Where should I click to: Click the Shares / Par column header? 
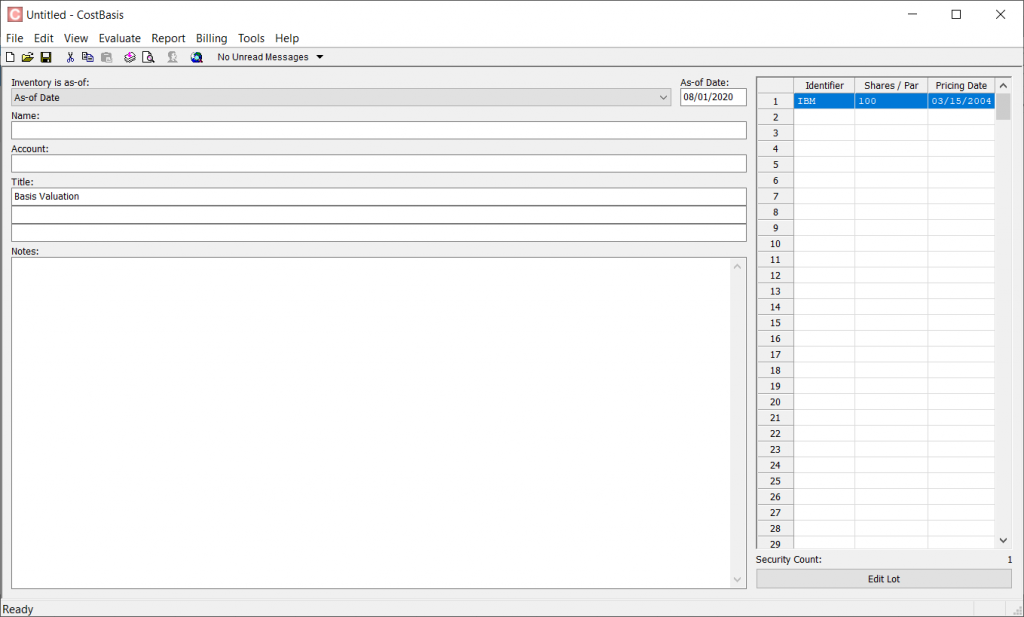pos(891,86)
